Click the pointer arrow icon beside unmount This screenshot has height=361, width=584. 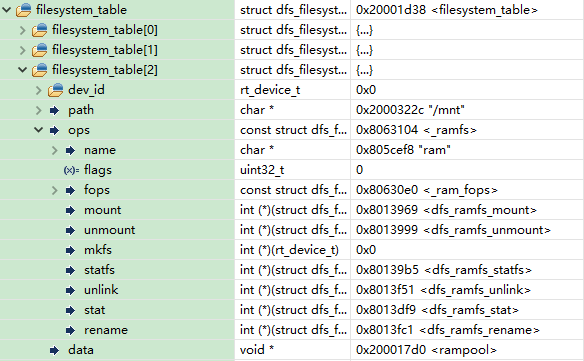click(70, 230)
